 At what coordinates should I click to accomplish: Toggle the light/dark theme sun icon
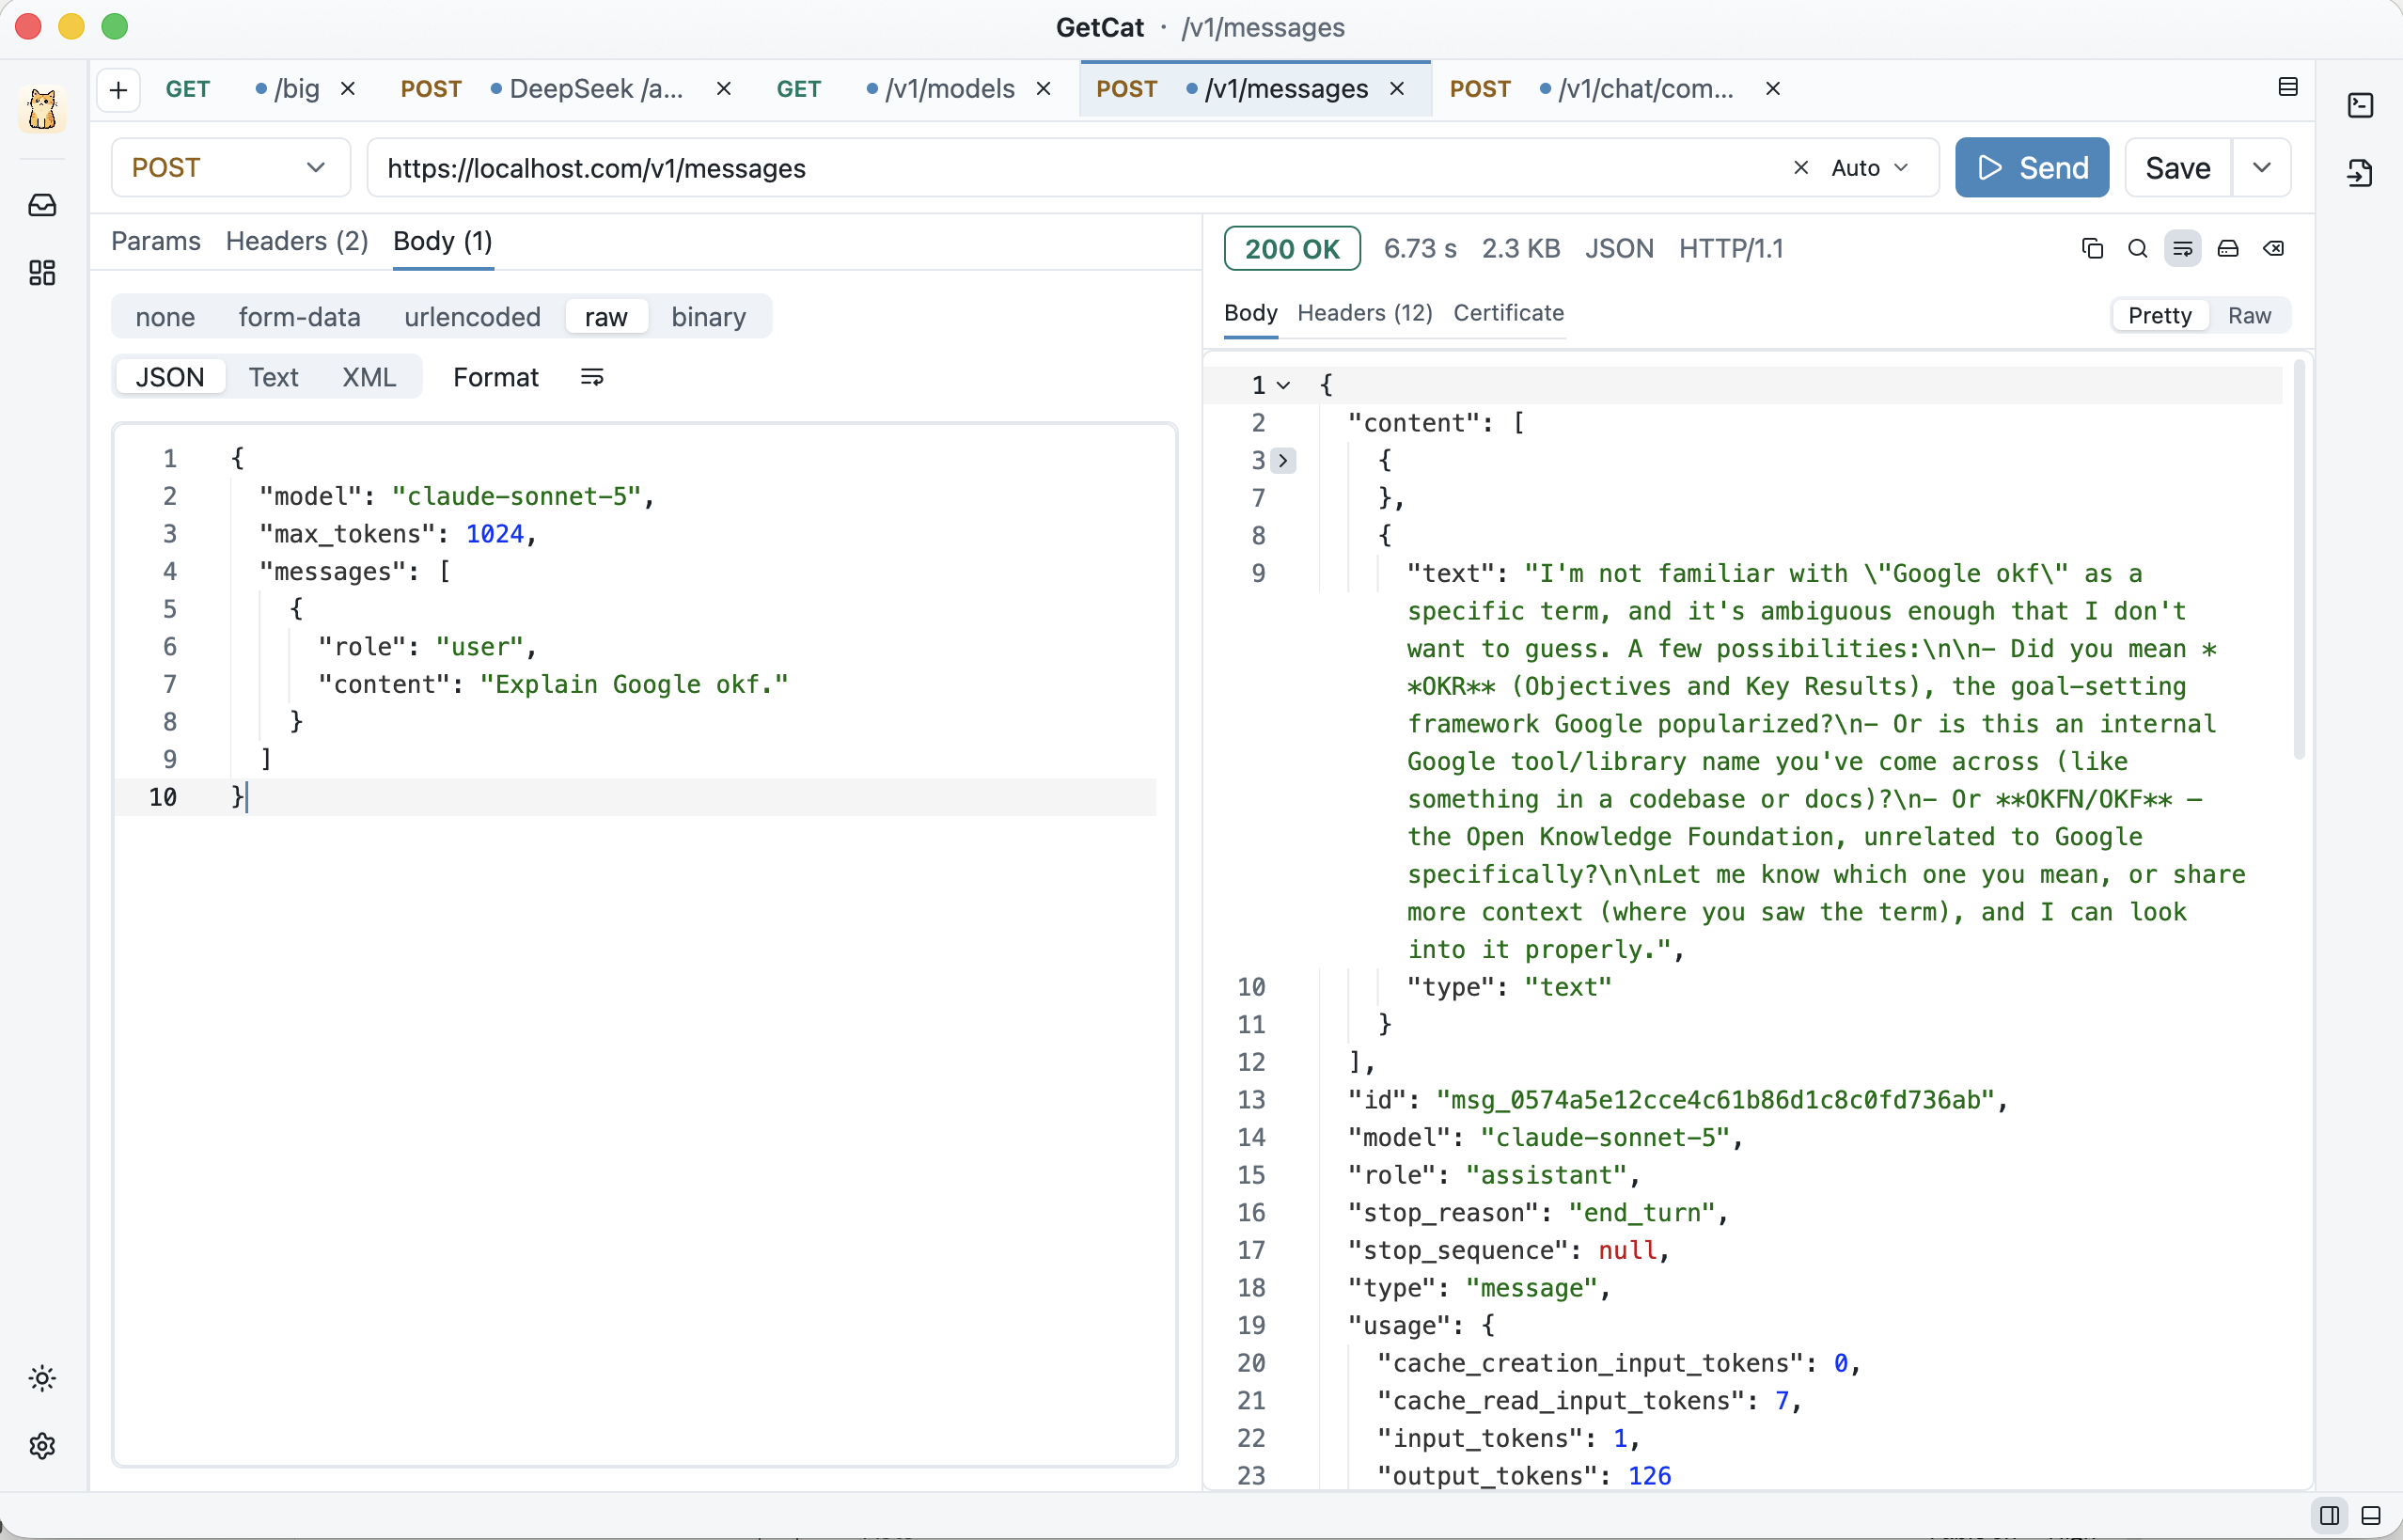(x=42, y=1378)
